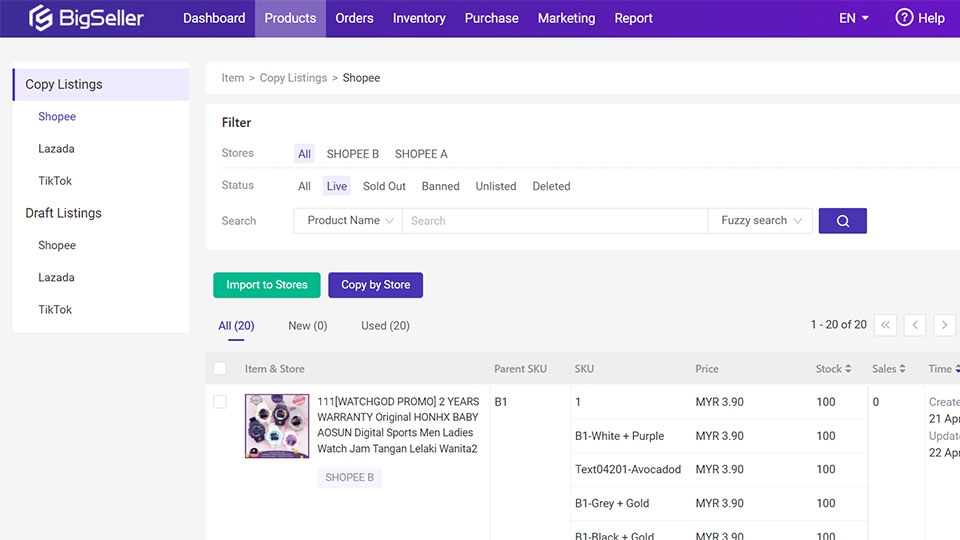Switch to the Used (20) tab
The image size is (960, 540).
[385, 326]
